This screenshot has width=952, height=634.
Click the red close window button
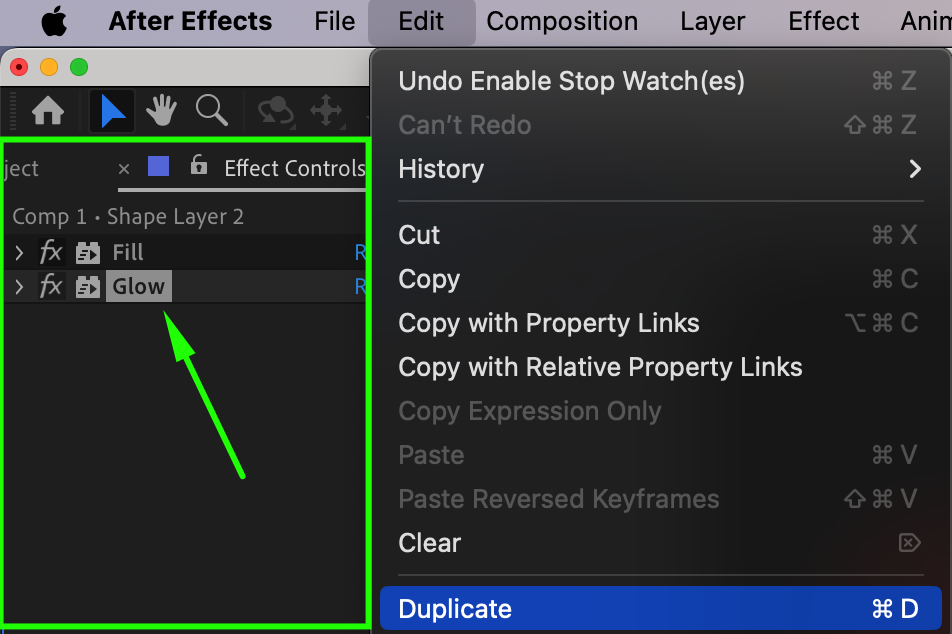(x=19, y=67)
